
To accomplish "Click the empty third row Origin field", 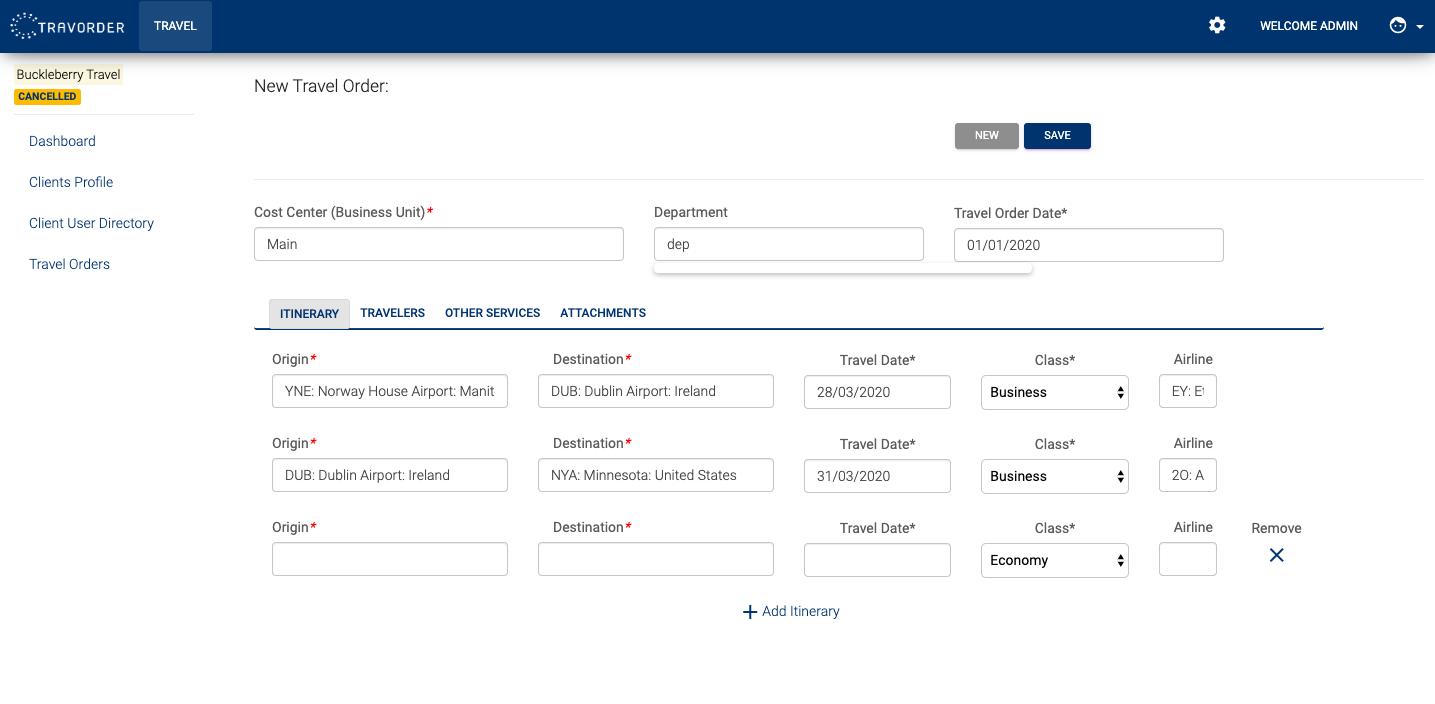I will [389, 559].
